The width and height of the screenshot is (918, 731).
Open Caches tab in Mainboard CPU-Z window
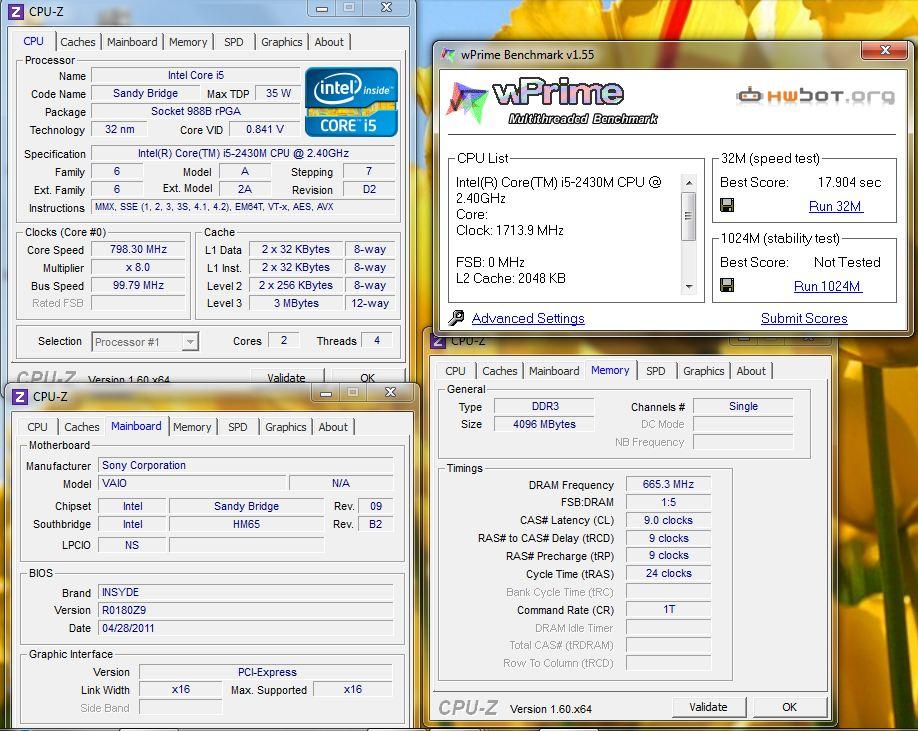pyautogui.click(x=81, y=427)
